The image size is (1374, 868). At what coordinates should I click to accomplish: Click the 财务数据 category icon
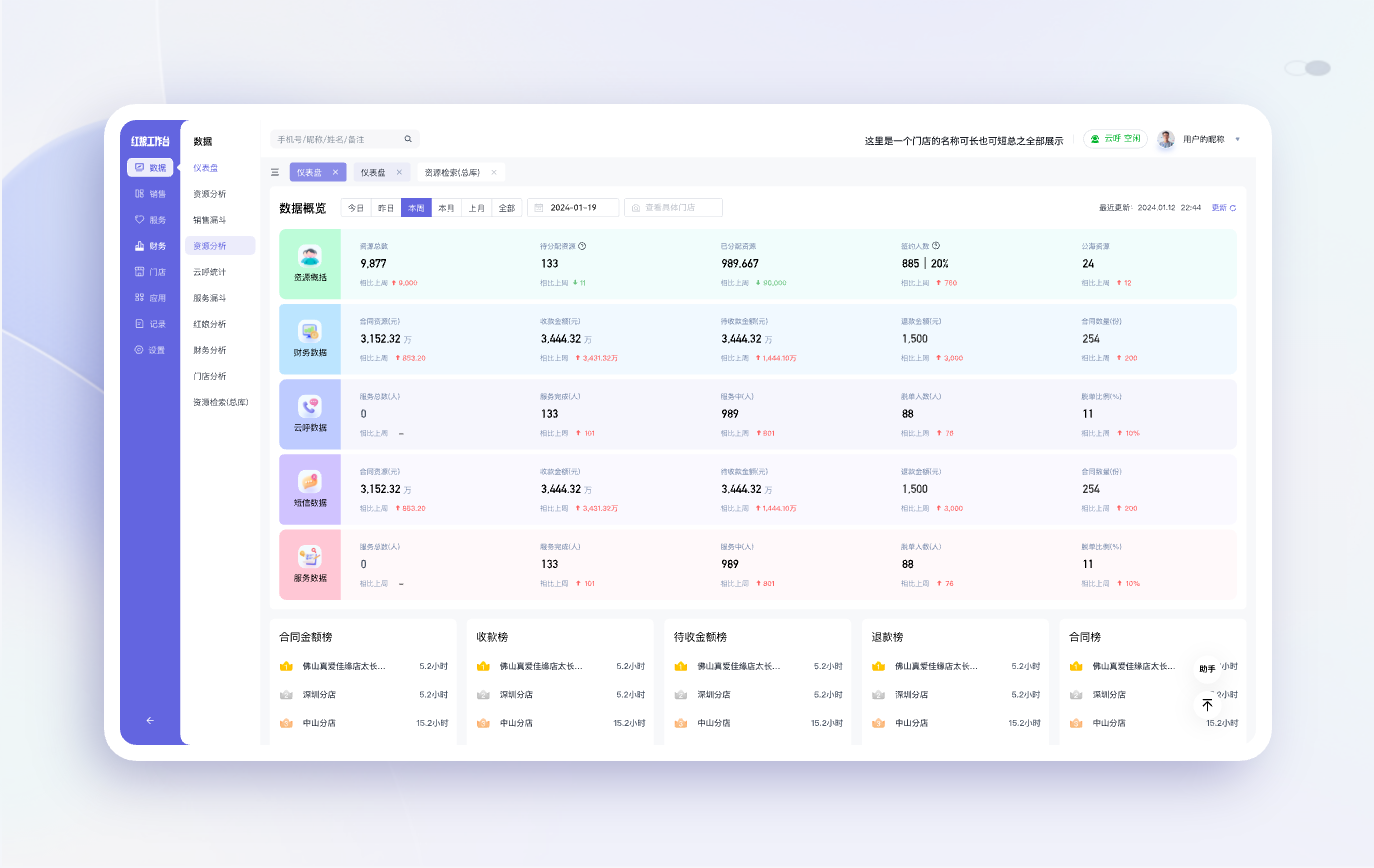point(310,331)
